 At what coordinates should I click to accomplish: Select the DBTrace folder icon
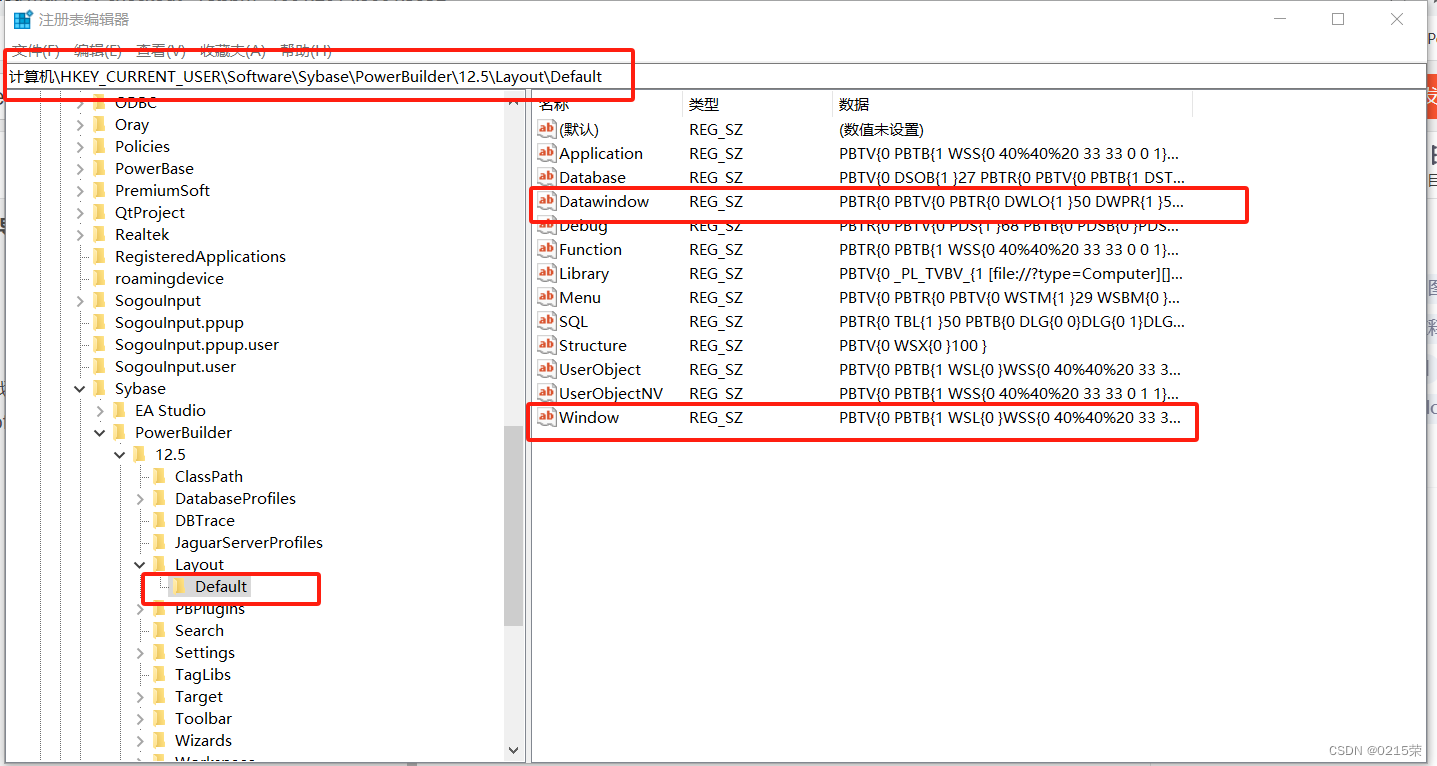(159, 521)
